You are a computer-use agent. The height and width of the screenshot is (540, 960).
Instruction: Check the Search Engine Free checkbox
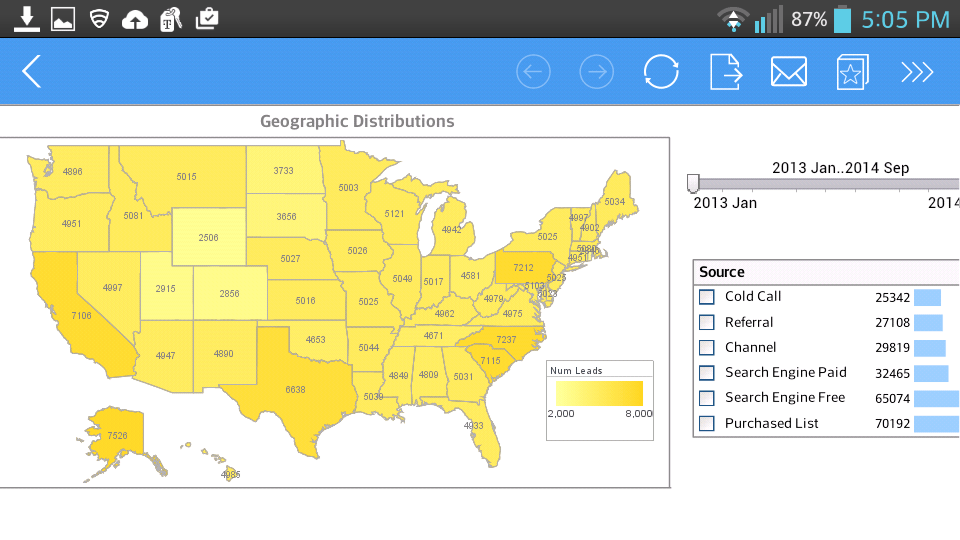(707, 398)
